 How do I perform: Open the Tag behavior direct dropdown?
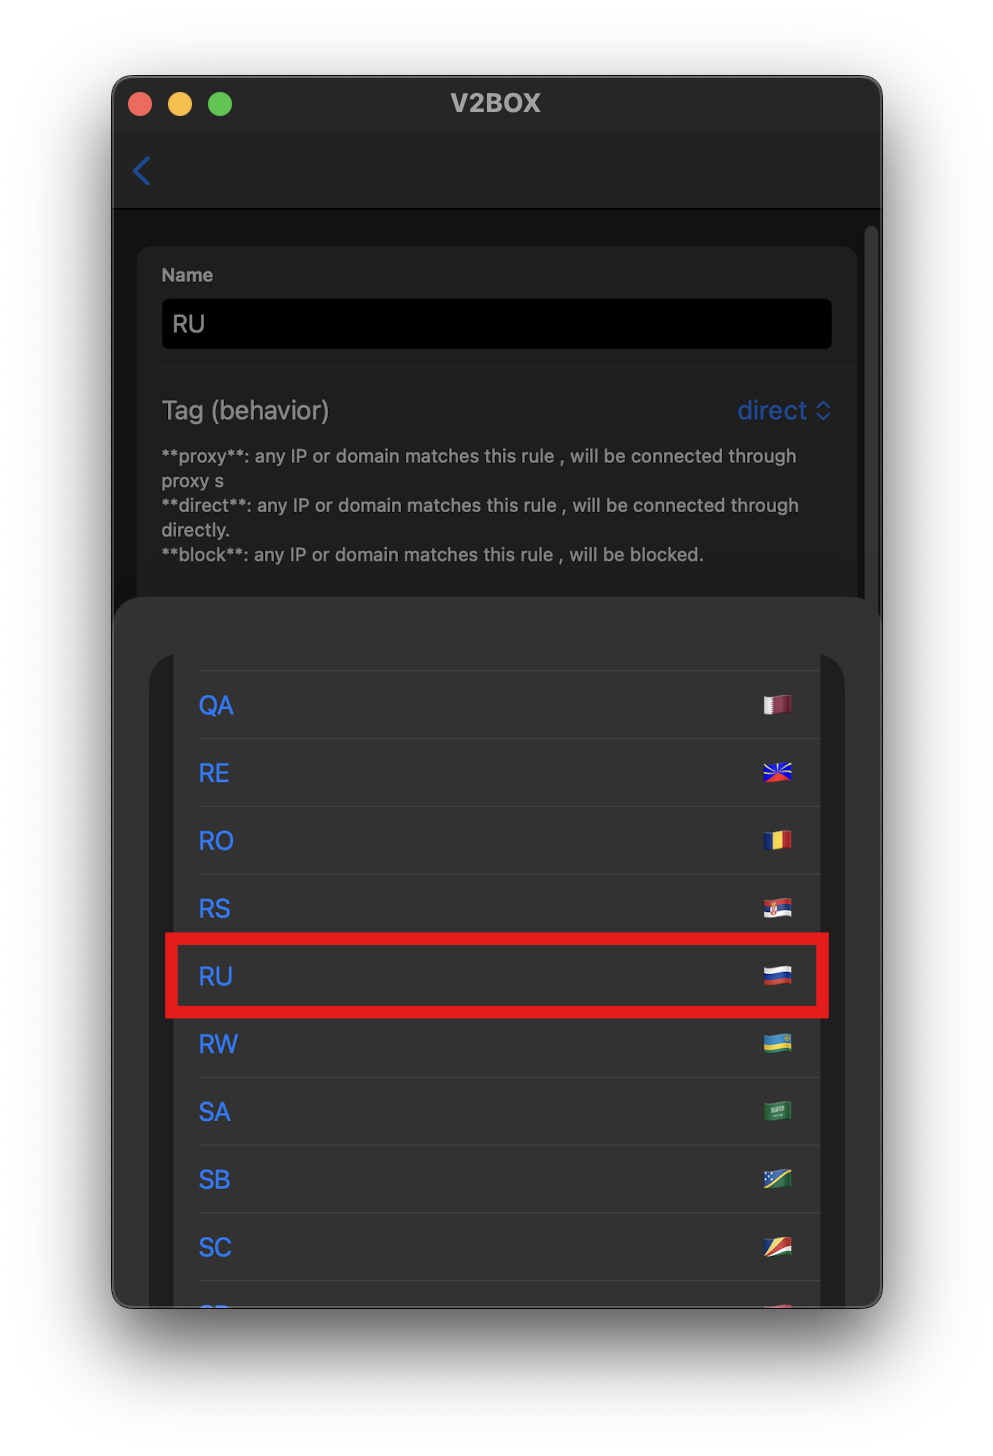click(x=784, y=411)
